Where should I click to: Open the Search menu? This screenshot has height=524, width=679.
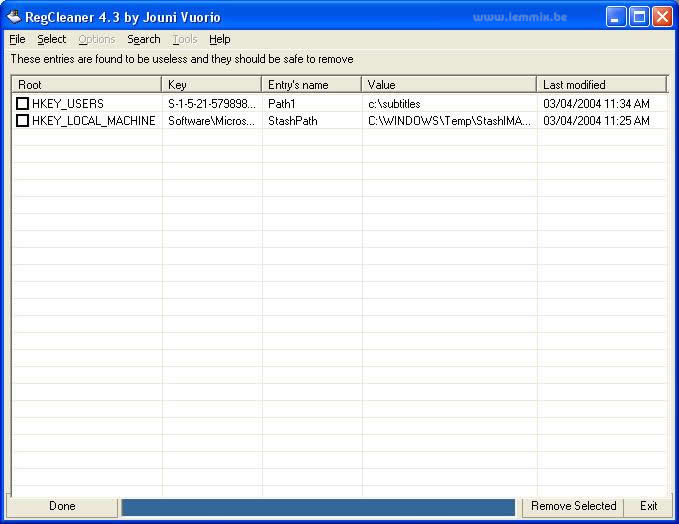click(143, 39)
